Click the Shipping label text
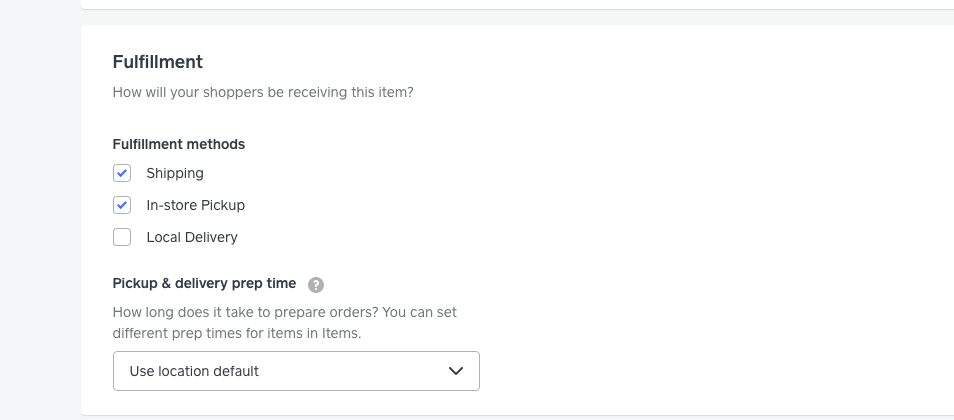This screenshot has height=420, width=954. click(x=175, y=173)
